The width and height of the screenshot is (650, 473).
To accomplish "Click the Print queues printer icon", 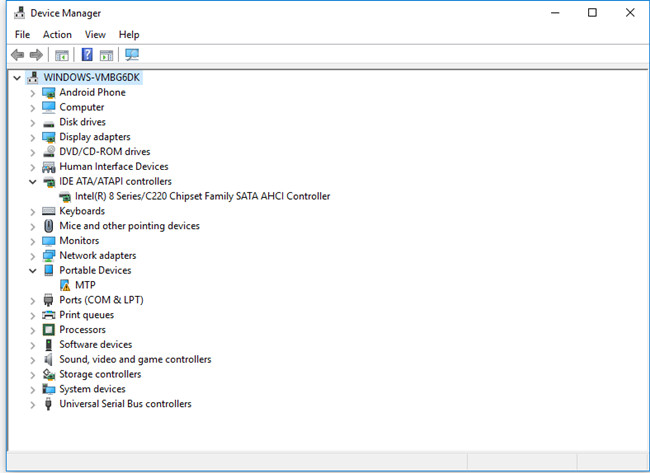I will coord(49,315).
